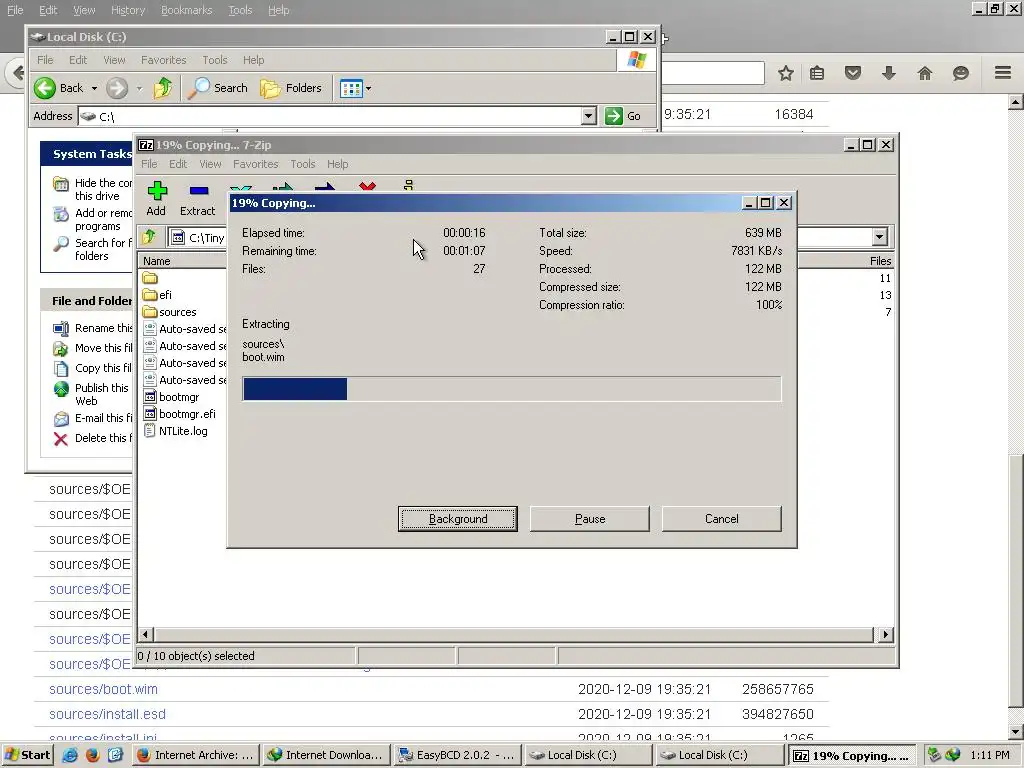Click the Forward arrow in Local Disk window

click(x=117, y=88)
